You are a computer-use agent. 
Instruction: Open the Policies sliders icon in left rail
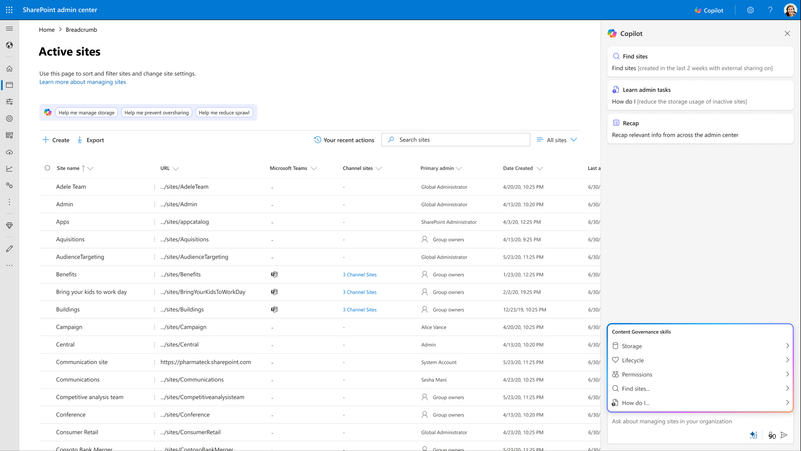point(9,102)
